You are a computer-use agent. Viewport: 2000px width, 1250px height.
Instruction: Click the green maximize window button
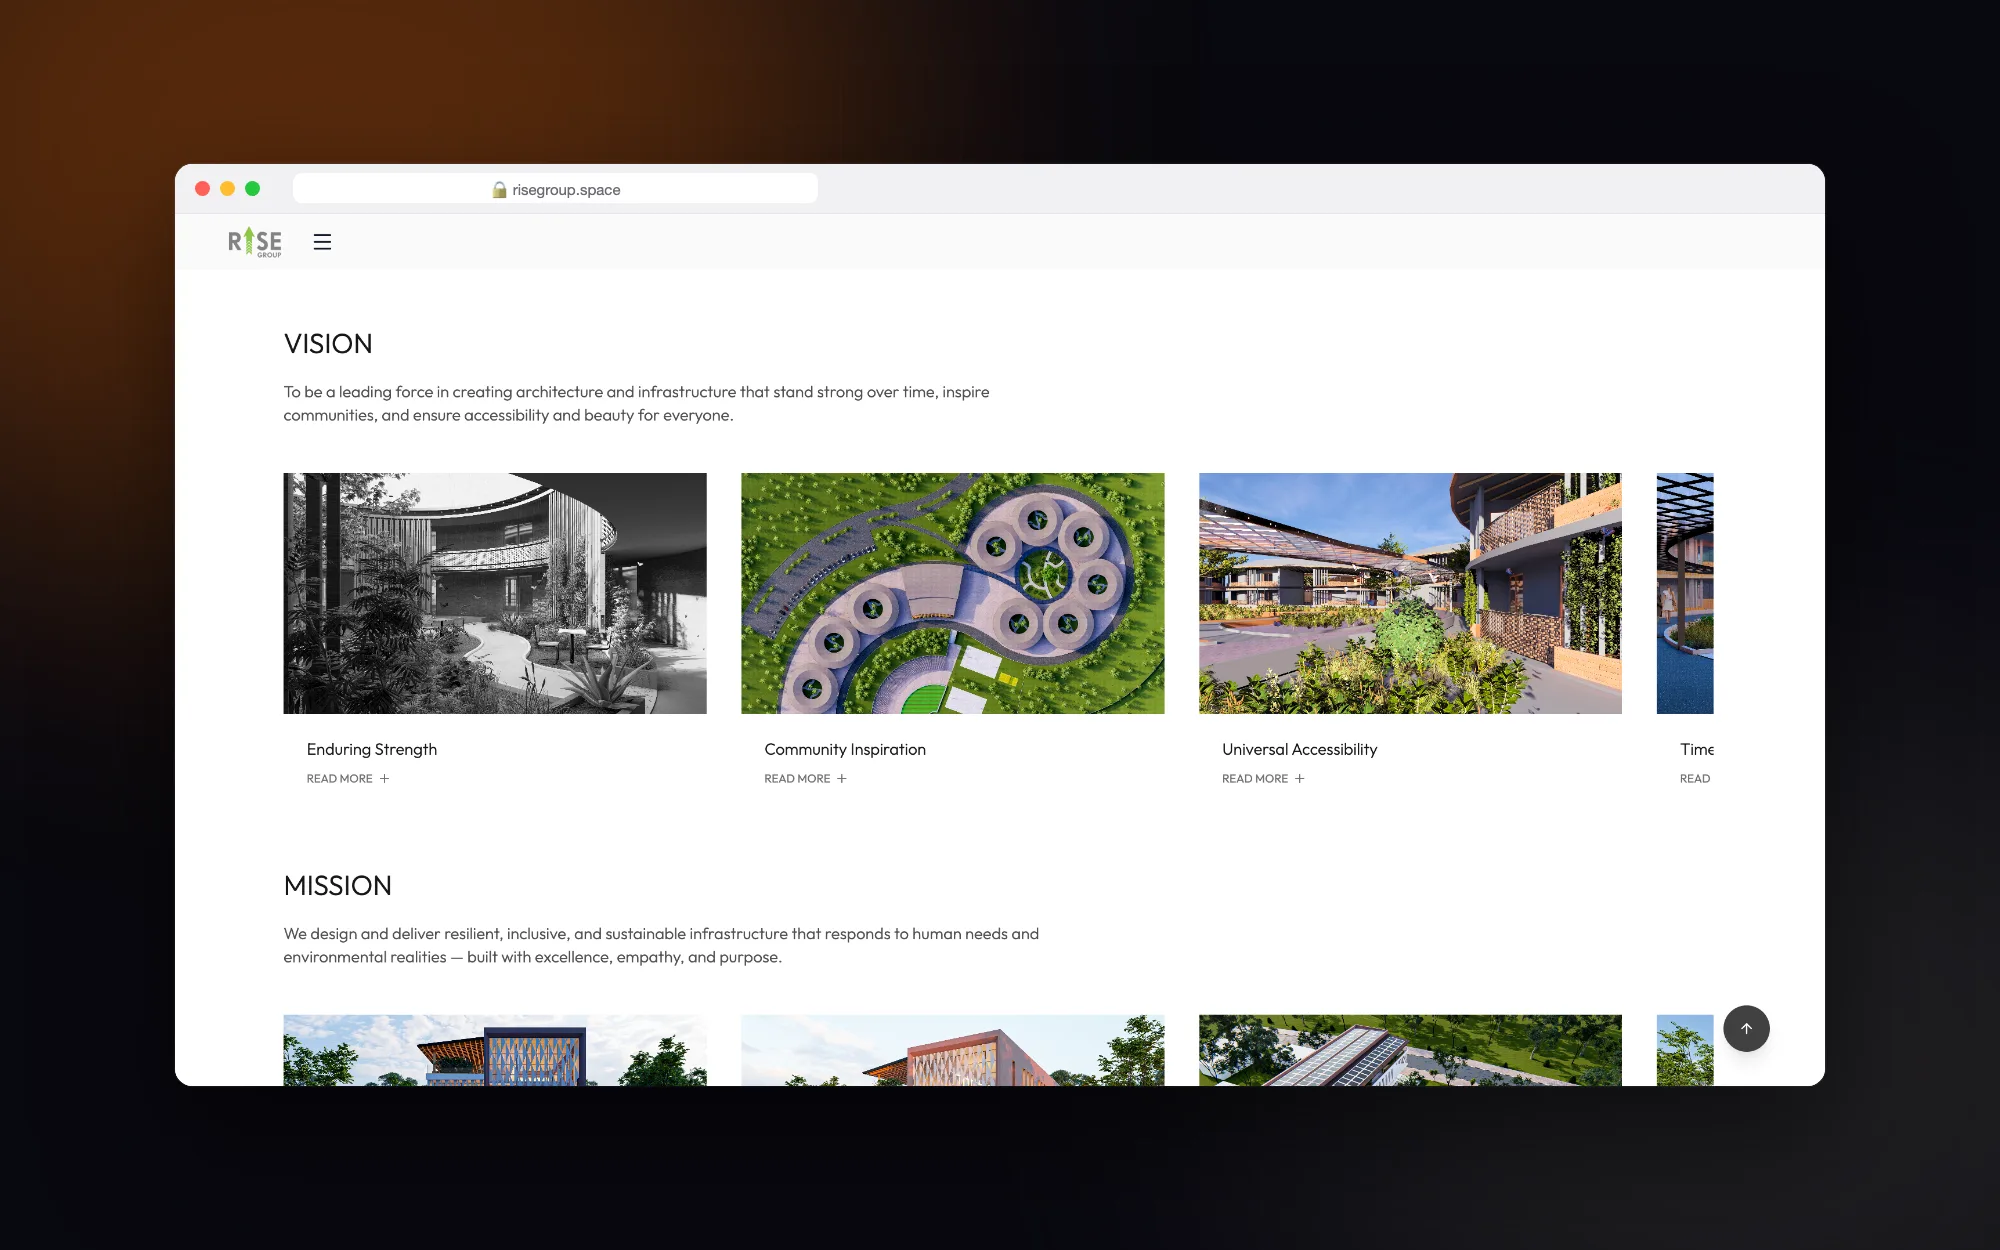click(x=252, y=188)
